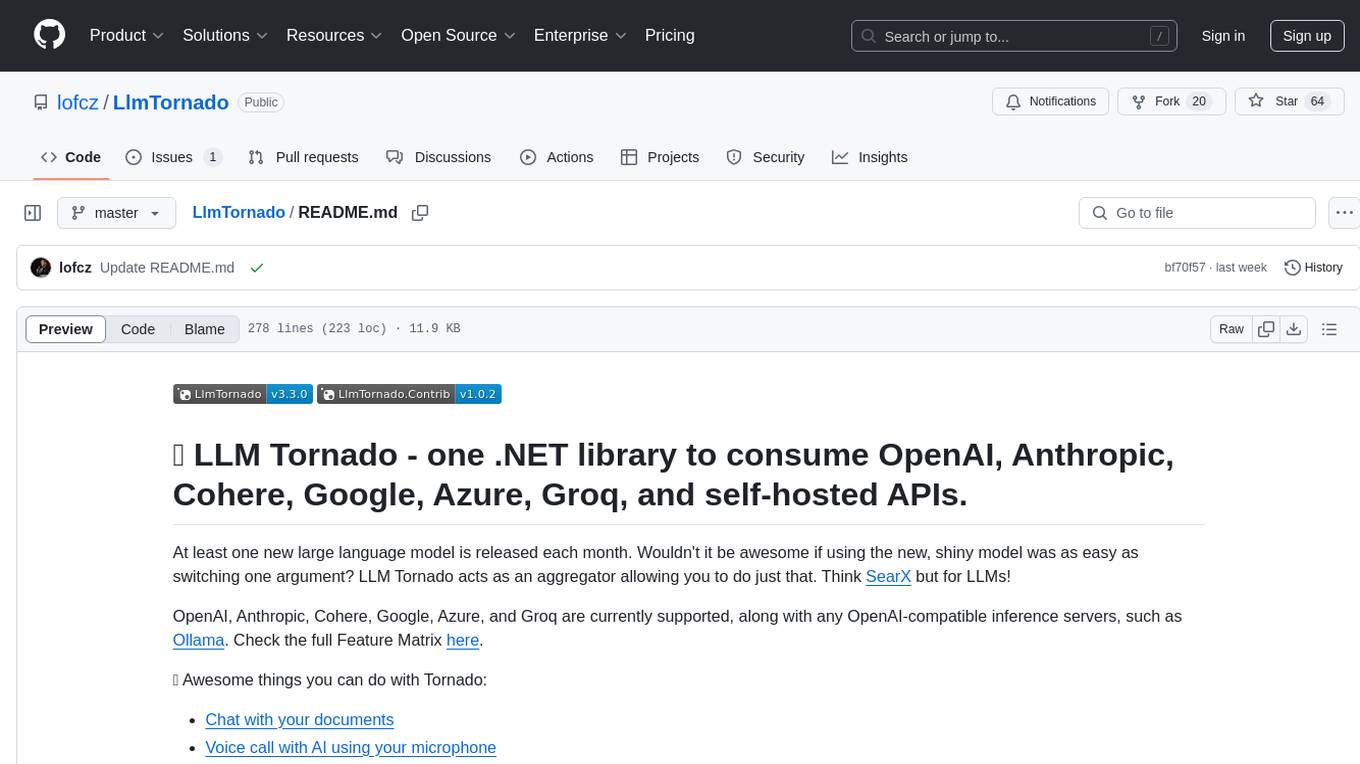
Task: Open the master branch dropdown
Action: (x=116, y=213)
